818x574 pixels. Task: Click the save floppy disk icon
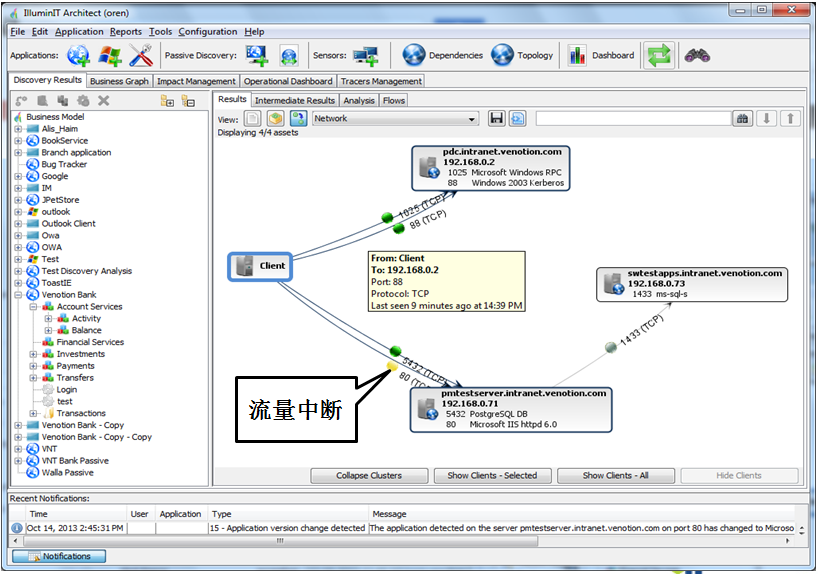point(496,118)
